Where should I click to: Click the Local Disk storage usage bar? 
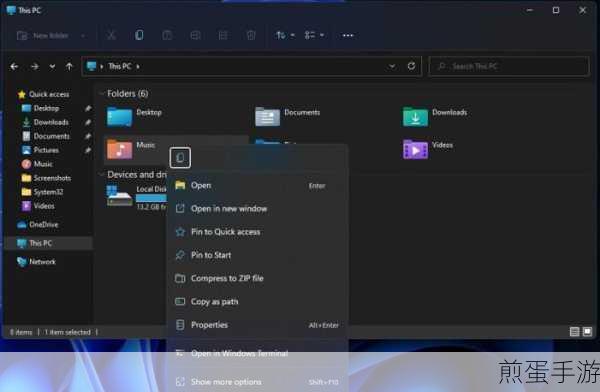click(152, 198)
